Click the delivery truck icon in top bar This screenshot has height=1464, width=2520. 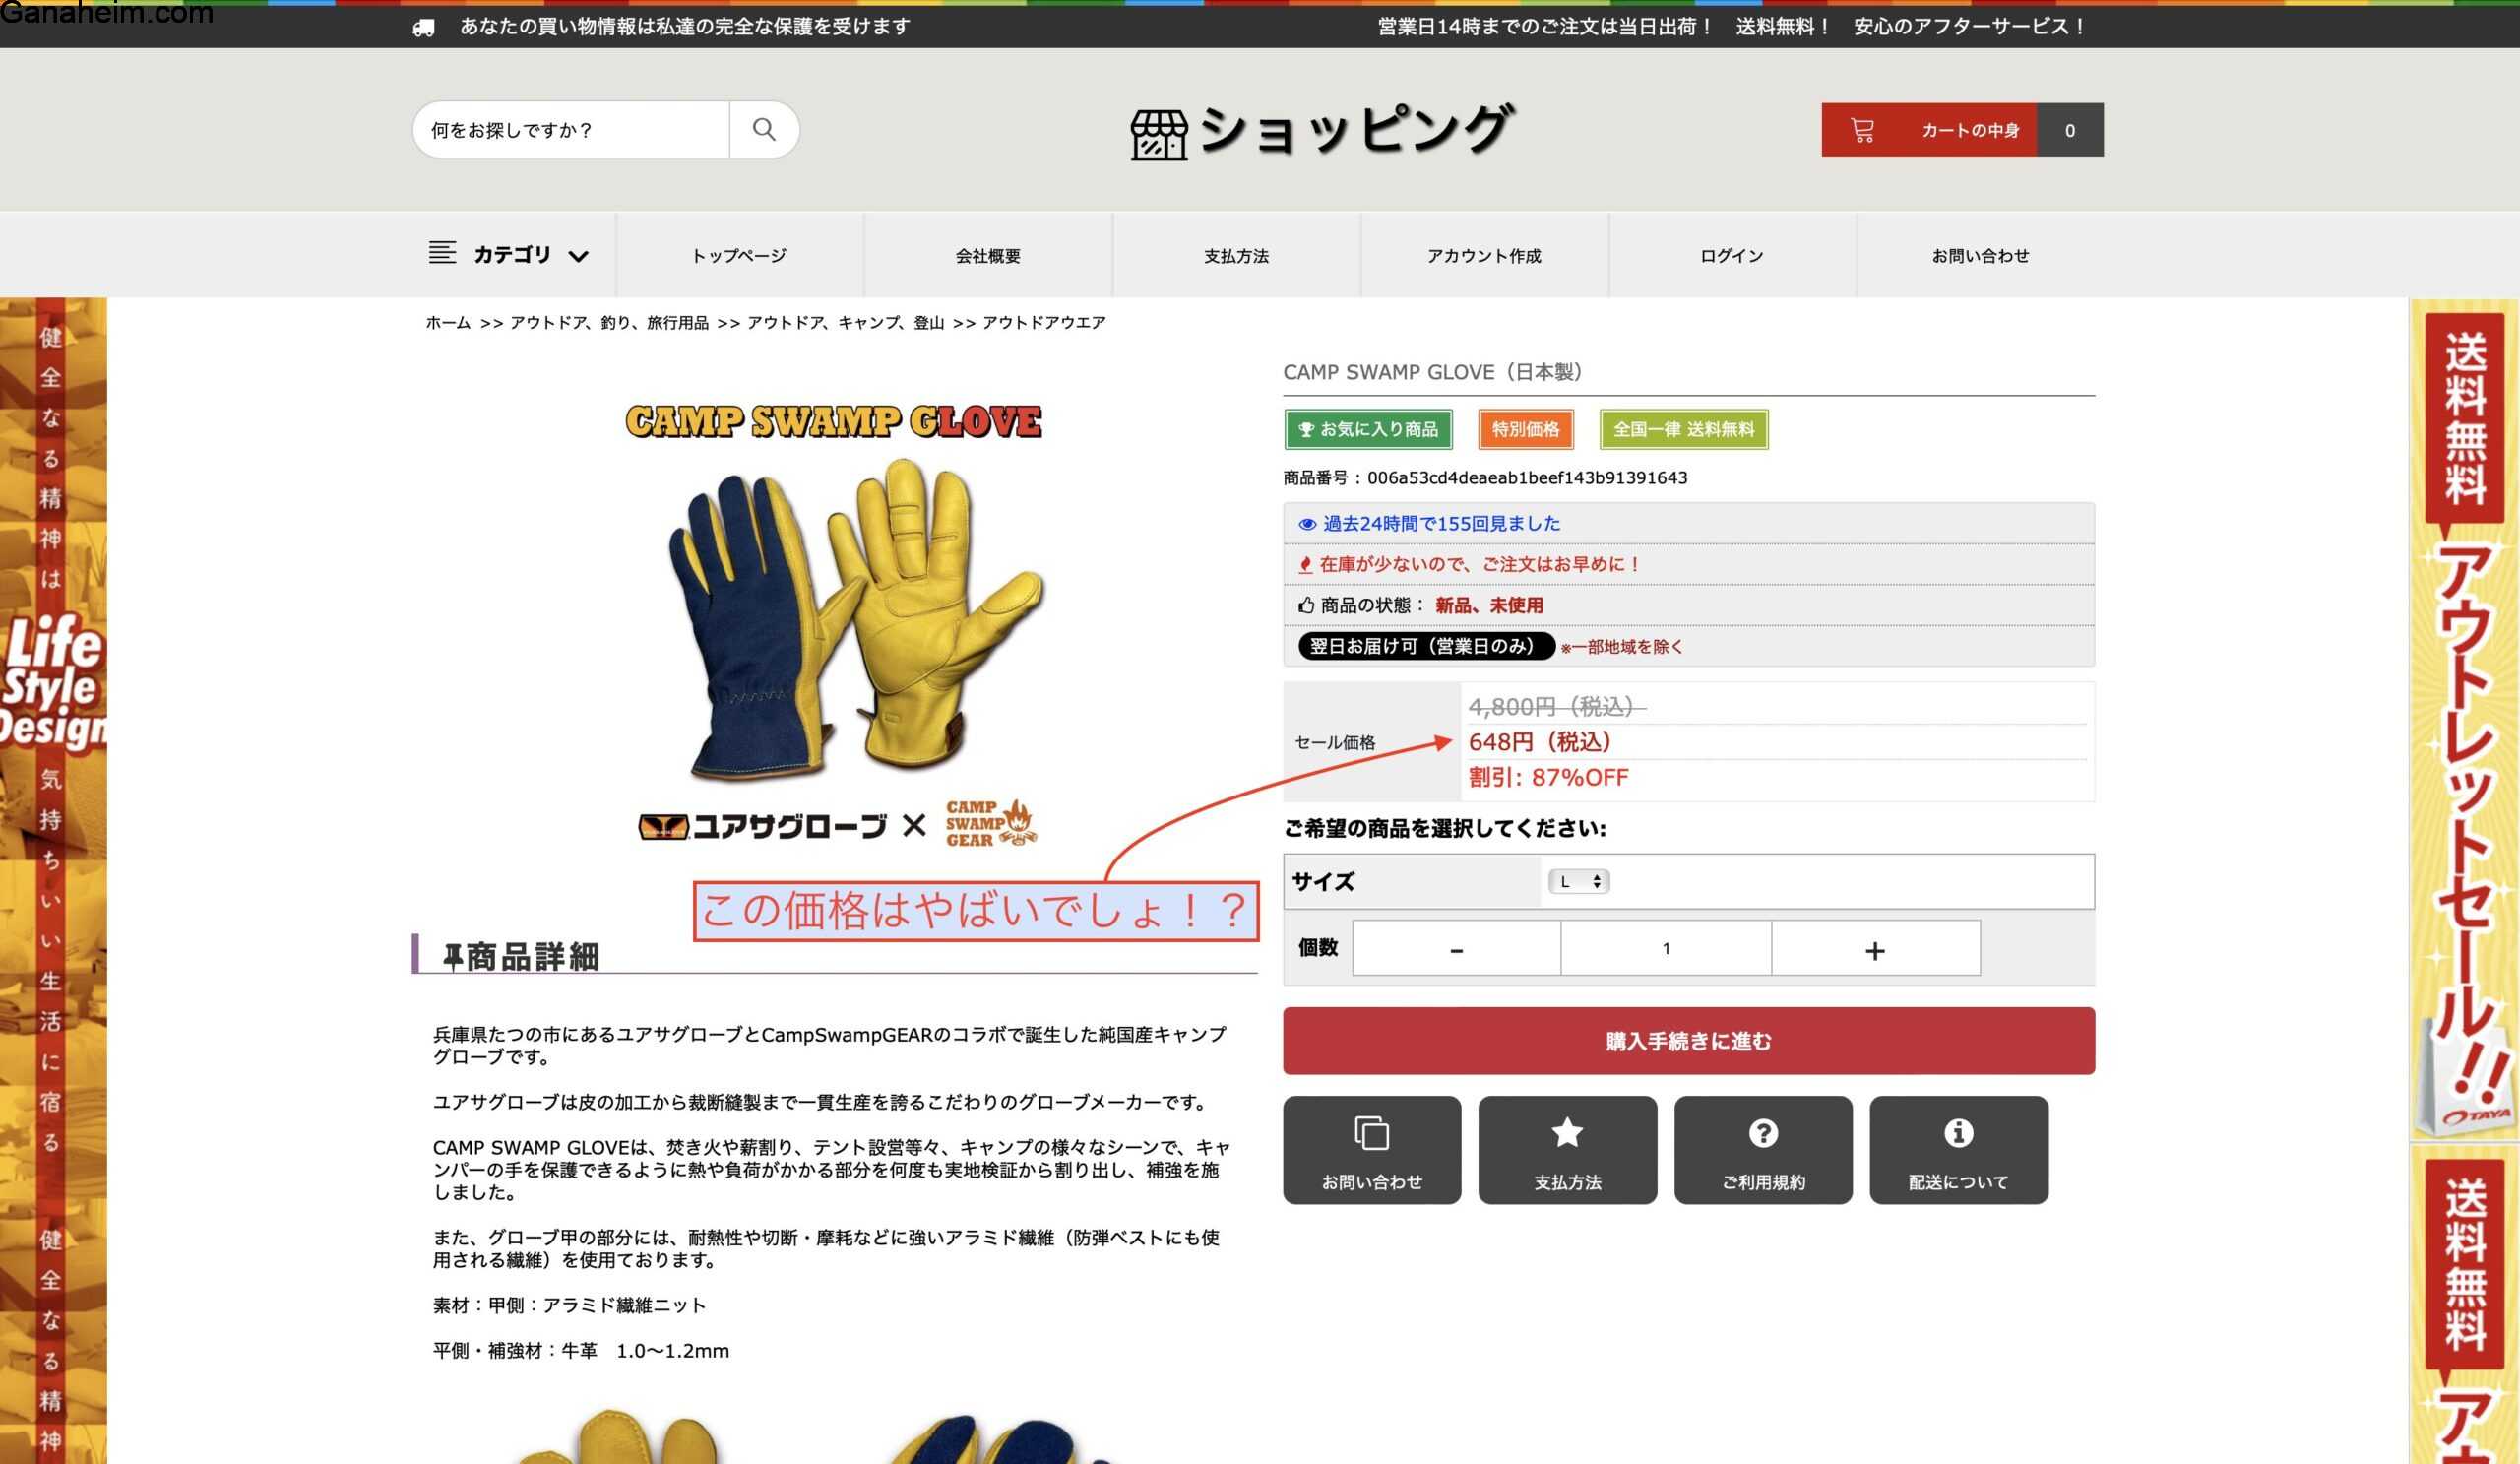click(x=424, y=27)
